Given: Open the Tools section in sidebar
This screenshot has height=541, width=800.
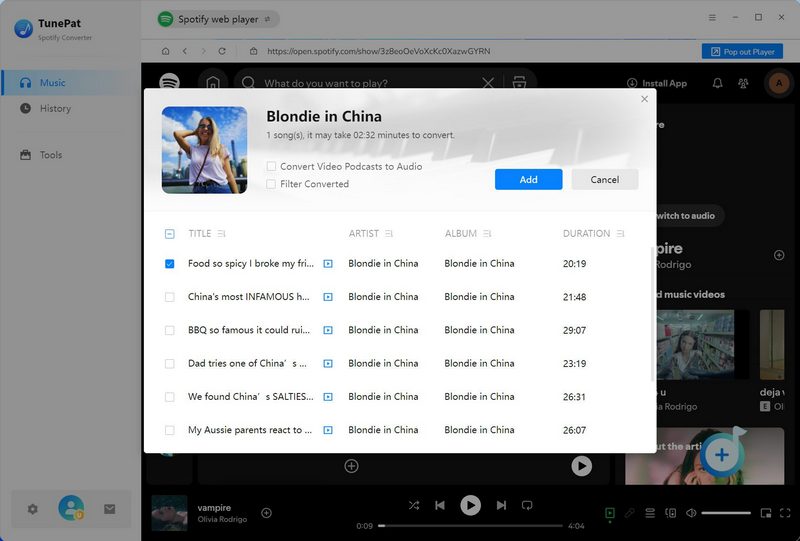Looking at the screenshot, I should pyautogui.click(x=70, y=155).
